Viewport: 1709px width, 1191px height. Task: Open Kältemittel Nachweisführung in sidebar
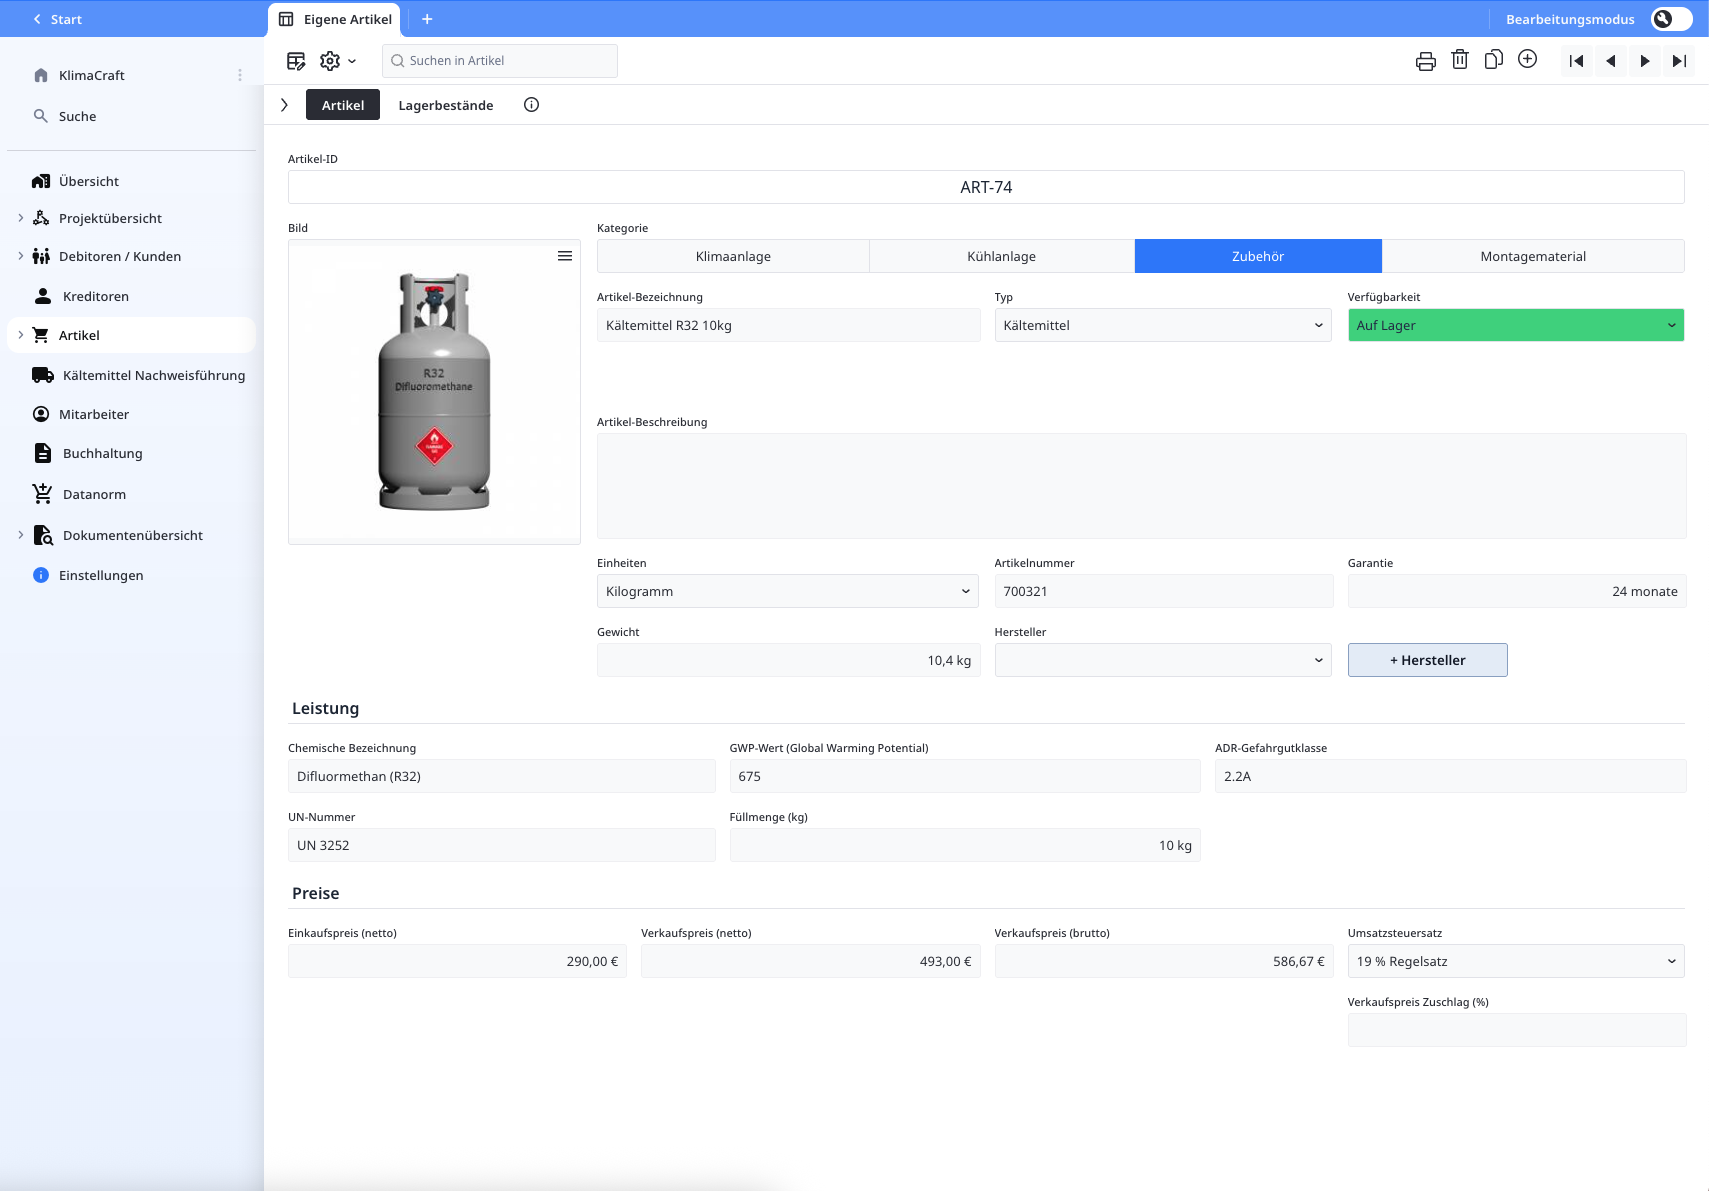[x=153, y=376]
